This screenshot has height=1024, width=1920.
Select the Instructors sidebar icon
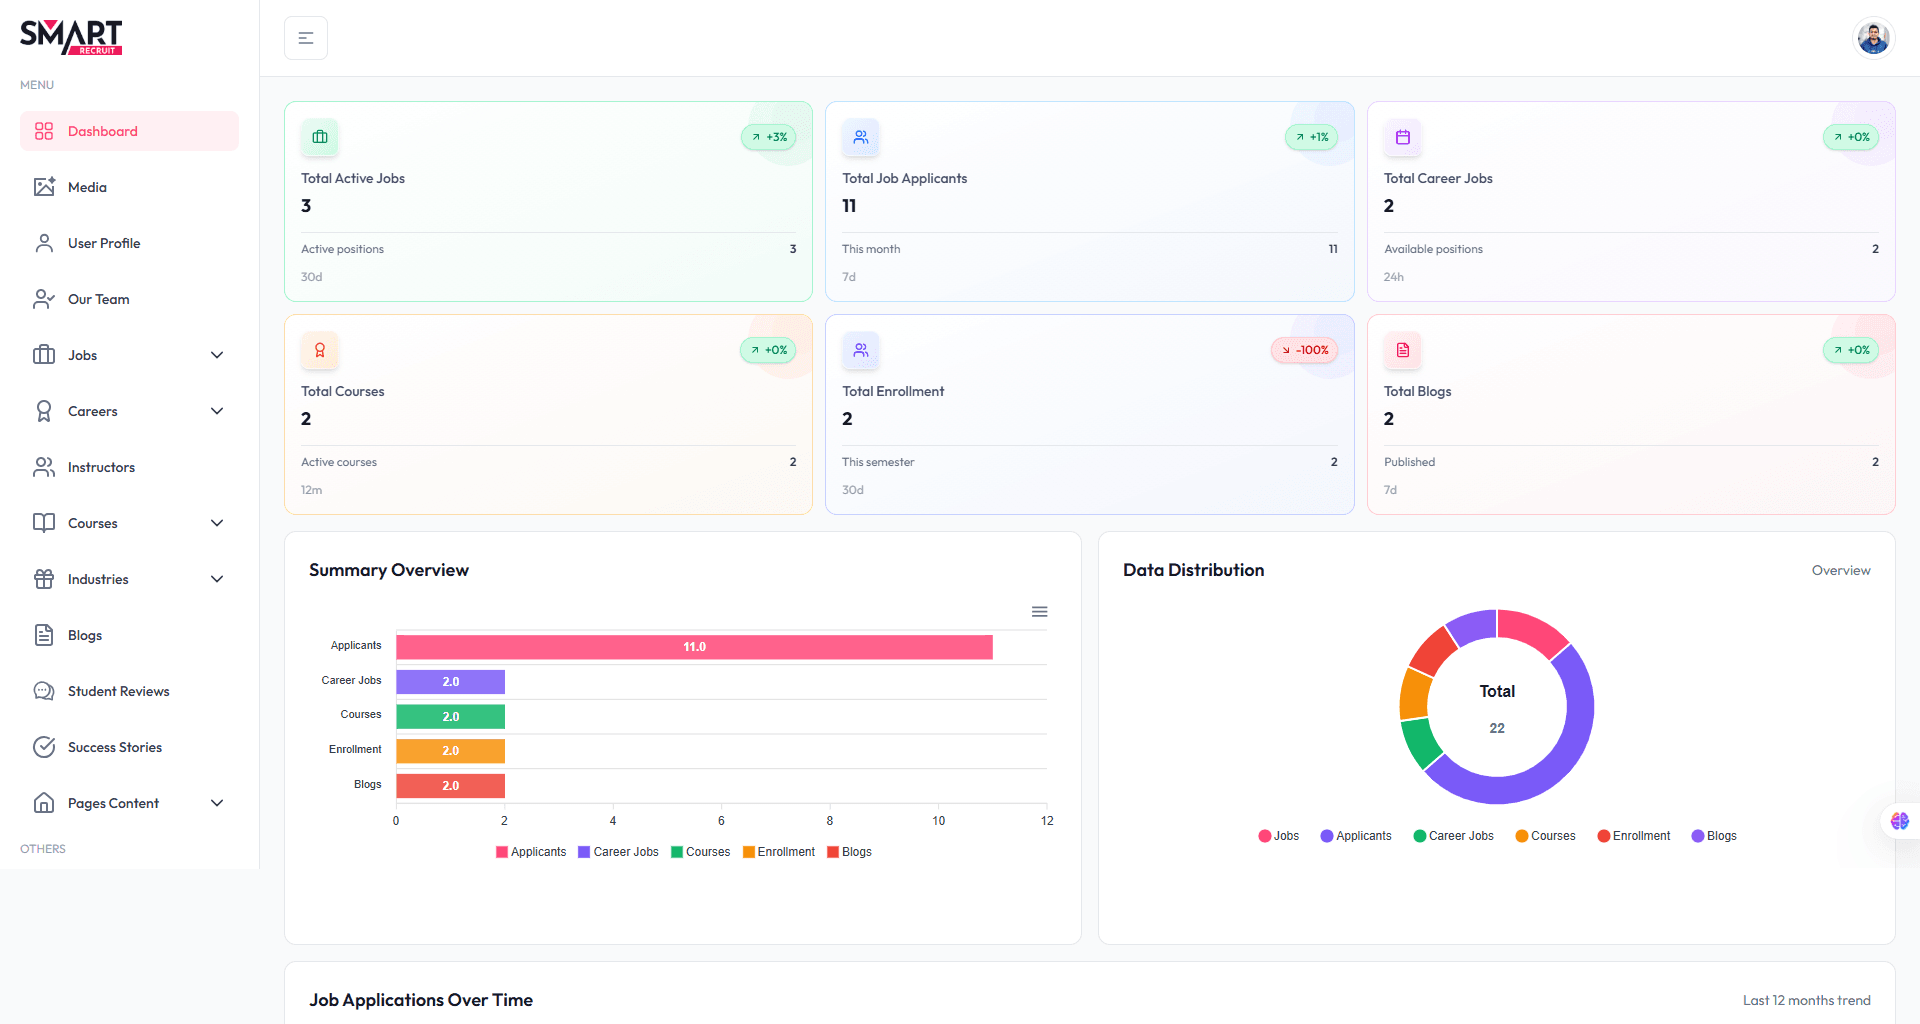pyautogui.click(x=43, y=466)
